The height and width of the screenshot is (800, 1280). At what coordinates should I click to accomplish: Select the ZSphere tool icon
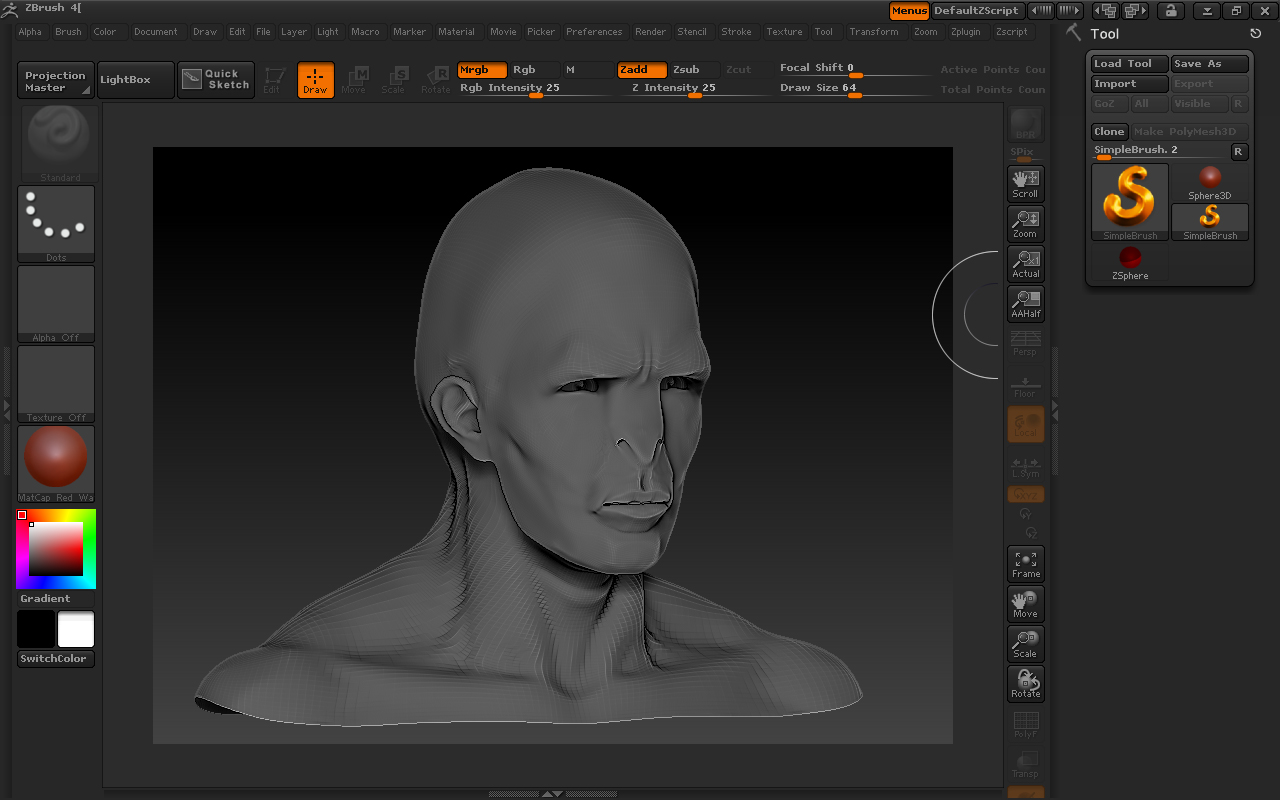1130,263
